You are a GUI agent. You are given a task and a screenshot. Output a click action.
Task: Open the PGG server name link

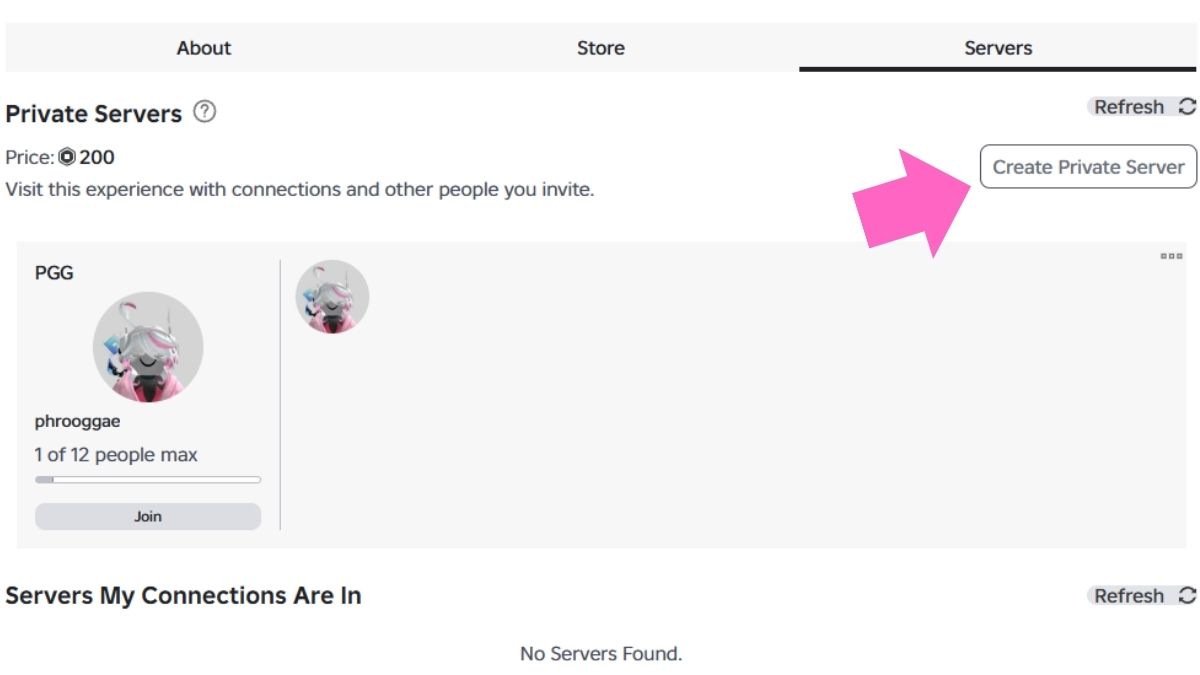pyautogui.click(x=55, y=272)
